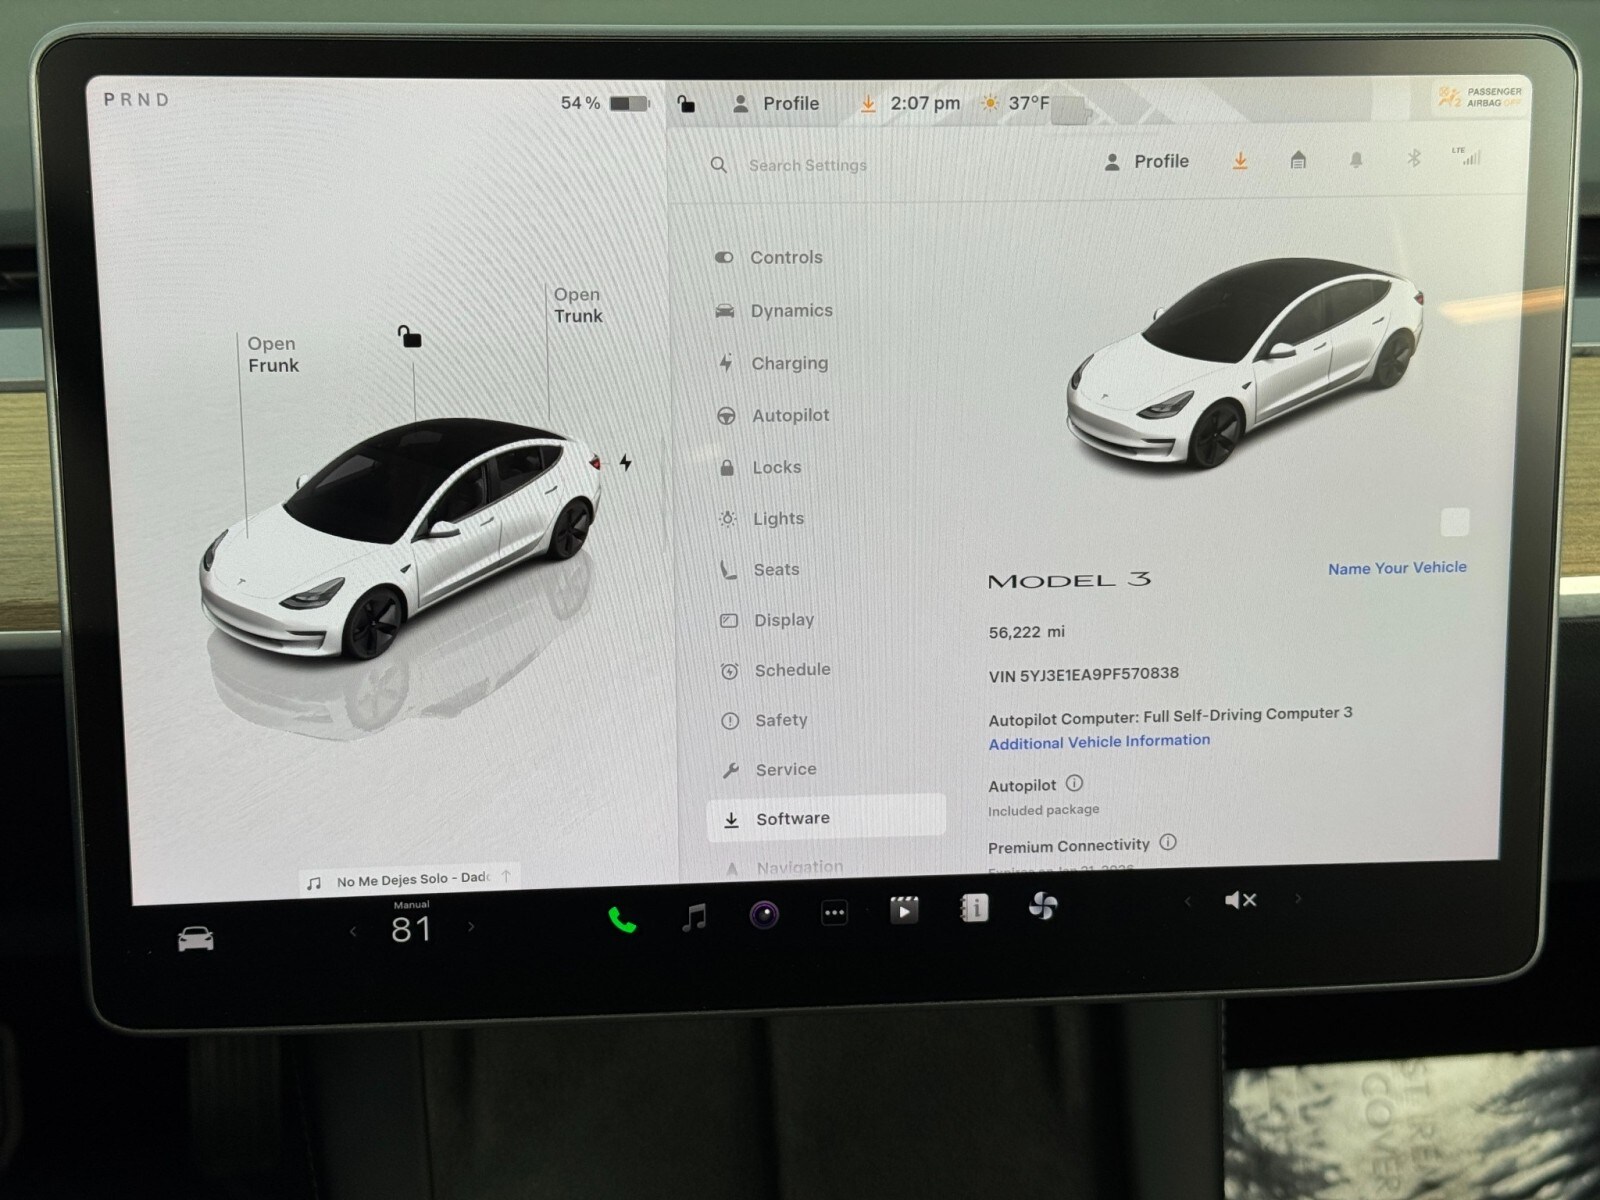Open the phone app icon
This screenshot has height=1200, width=1600.
(622, 919)
